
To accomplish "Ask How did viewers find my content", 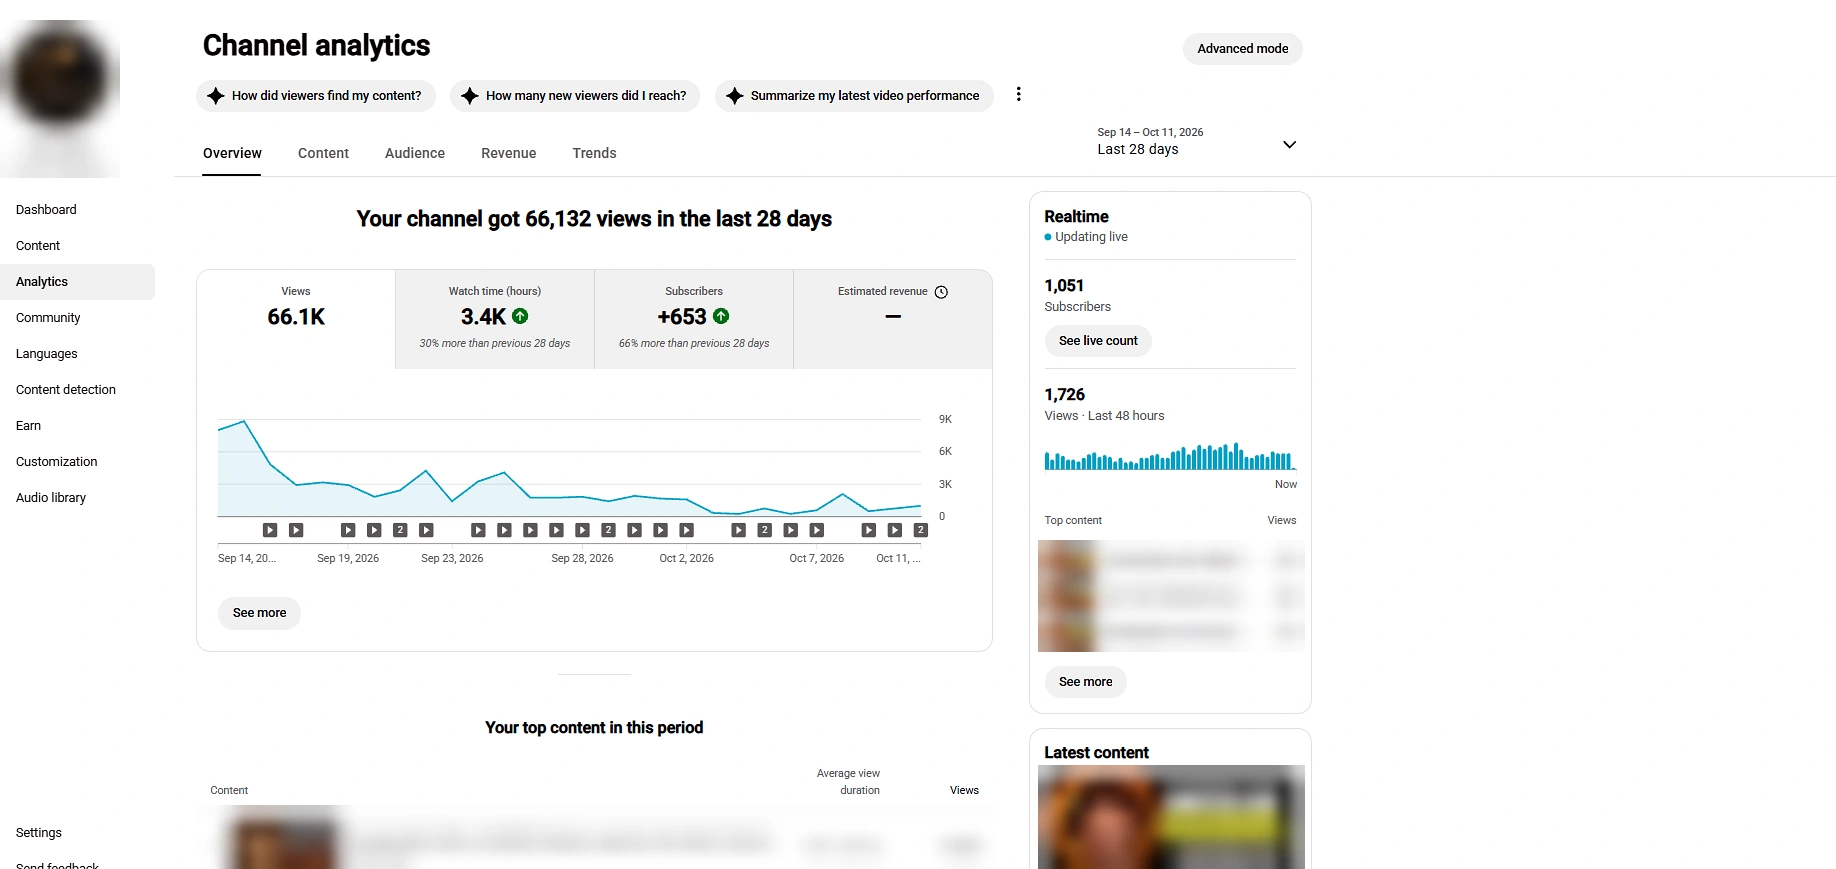I will (316, 96).
